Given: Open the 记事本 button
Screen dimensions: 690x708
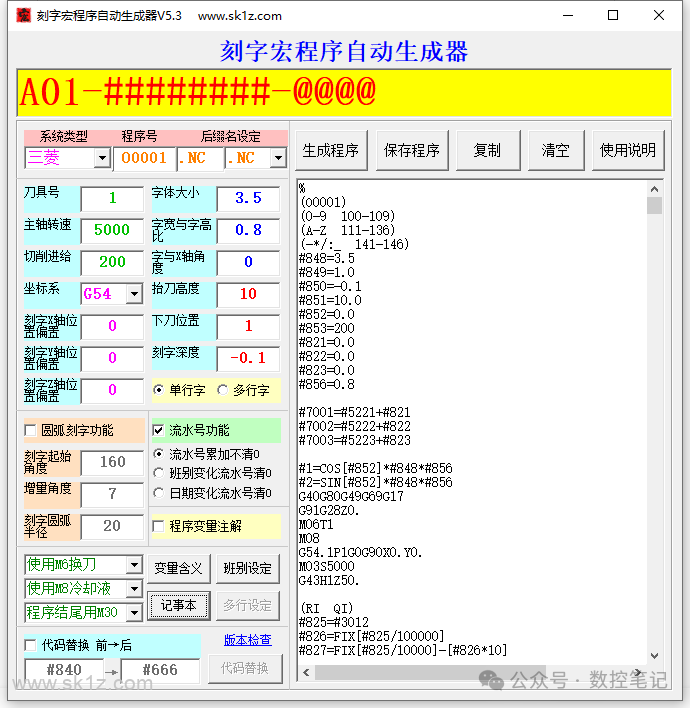Looking at the screenshot, I should tap(179, 606).
